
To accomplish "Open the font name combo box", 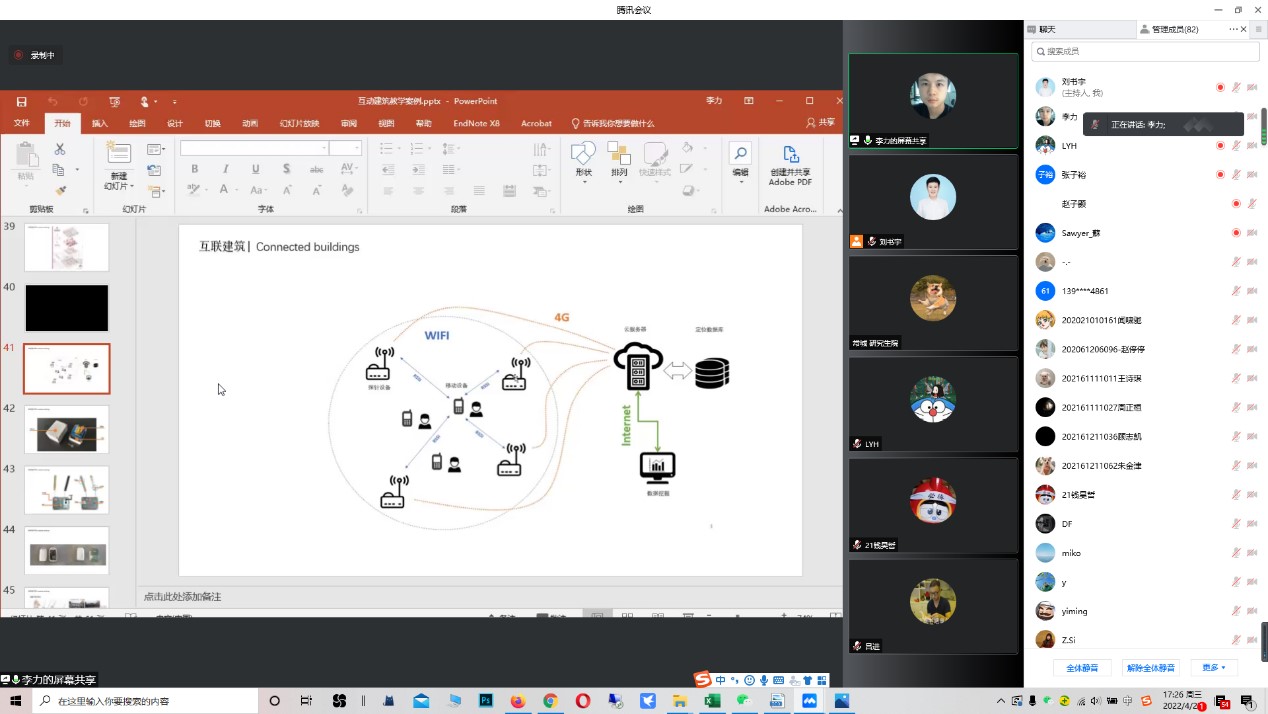I will 254,148.
